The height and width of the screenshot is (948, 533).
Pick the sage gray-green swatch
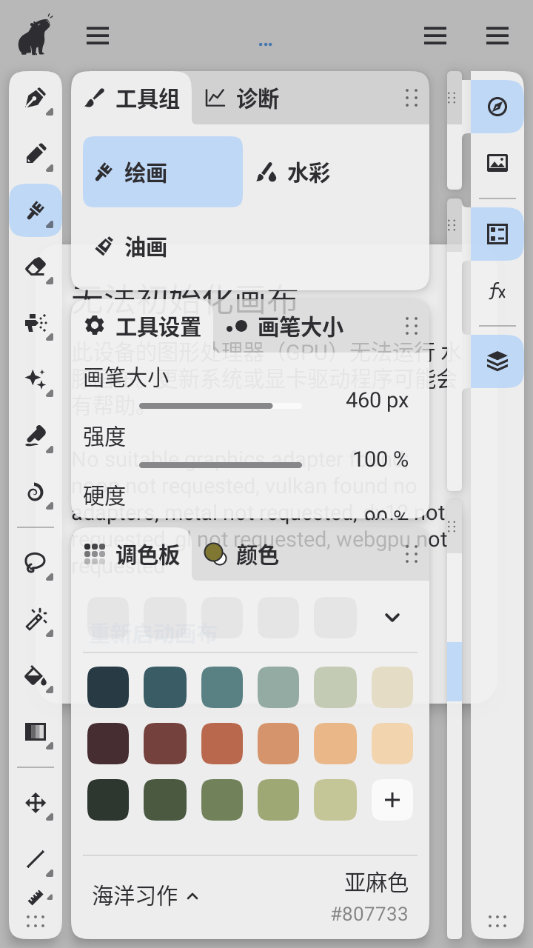coord(279,687)
